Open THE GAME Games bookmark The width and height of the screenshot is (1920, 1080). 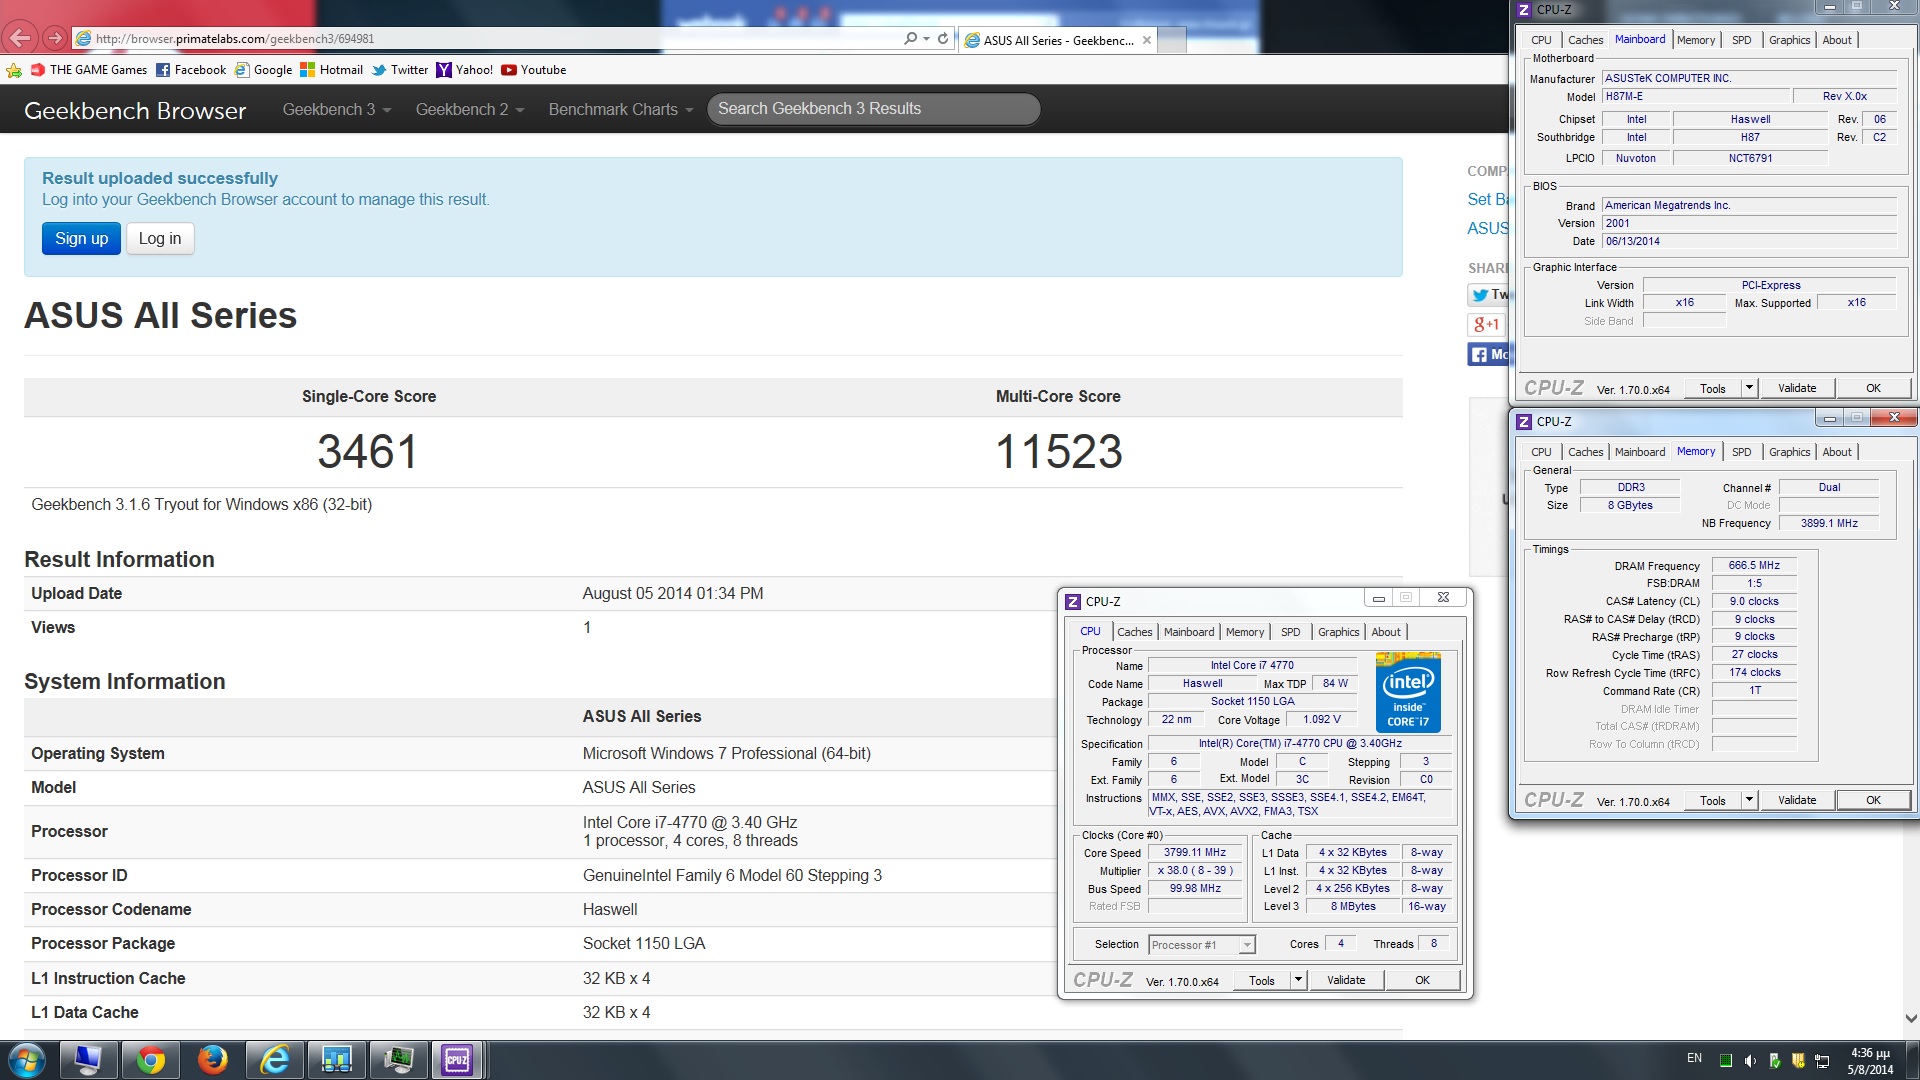[89, 70]
